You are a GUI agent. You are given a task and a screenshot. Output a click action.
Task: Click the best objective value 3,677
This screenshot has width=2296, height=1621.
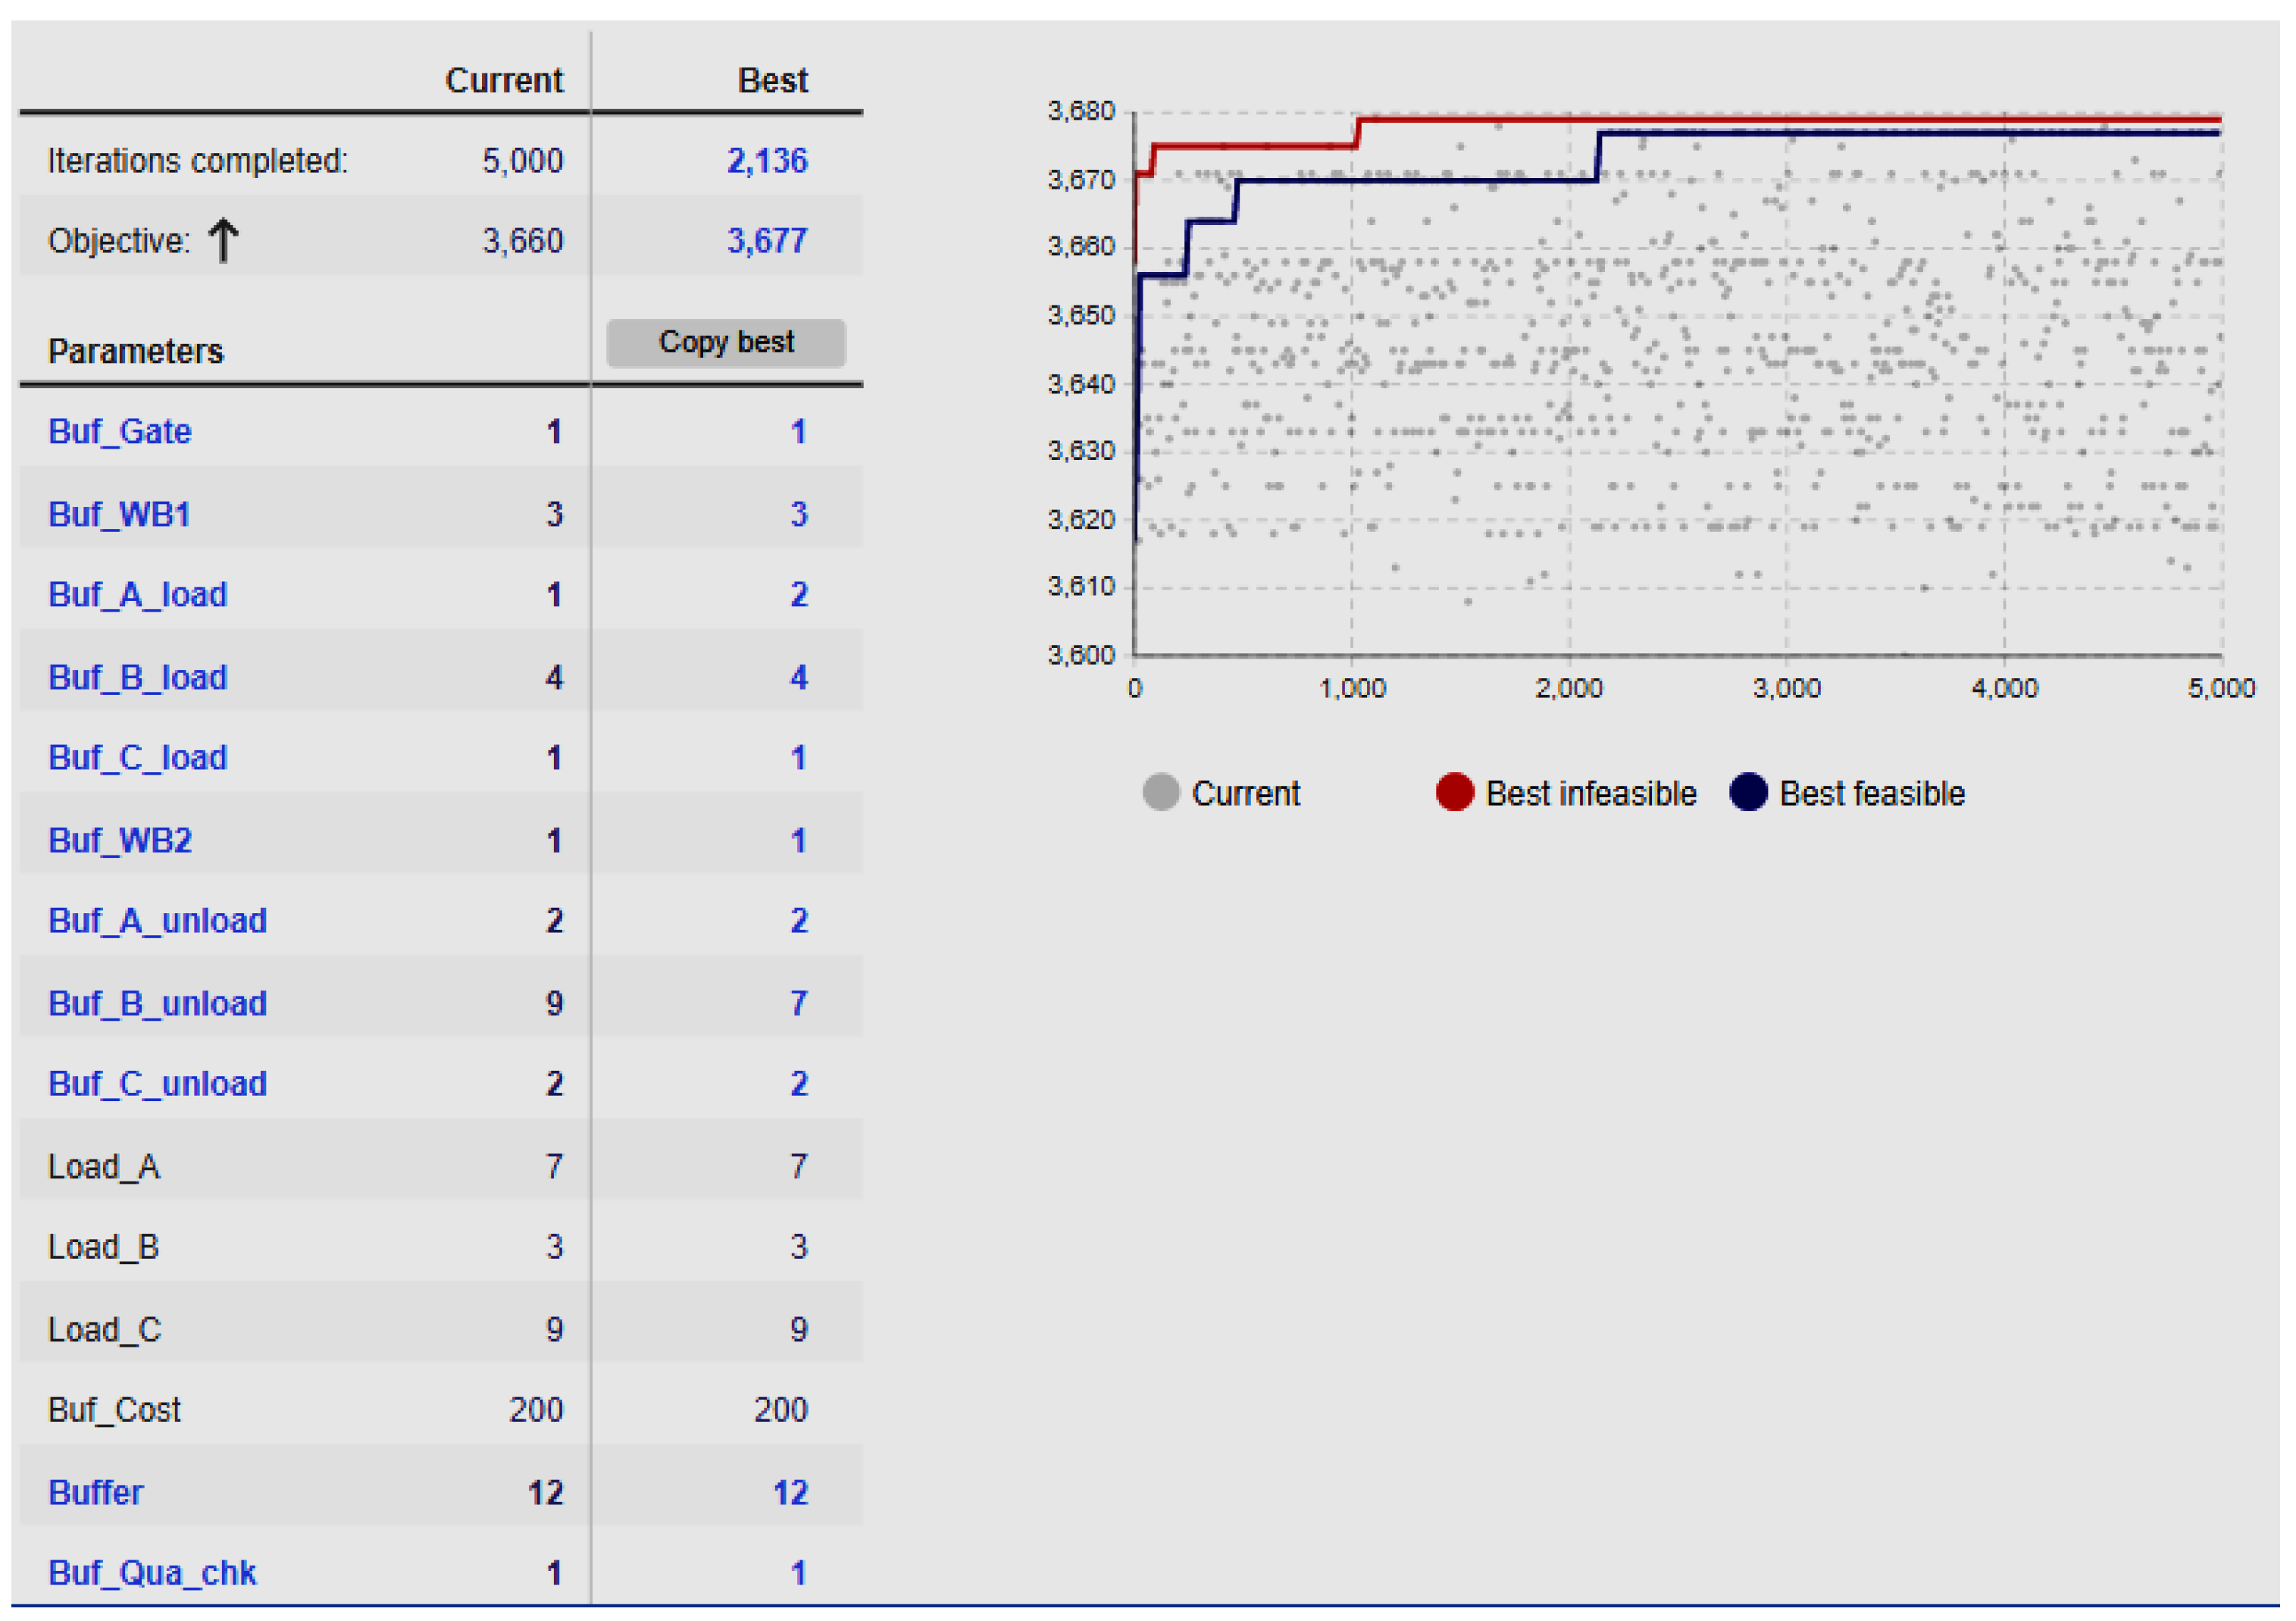pos(766,241)
